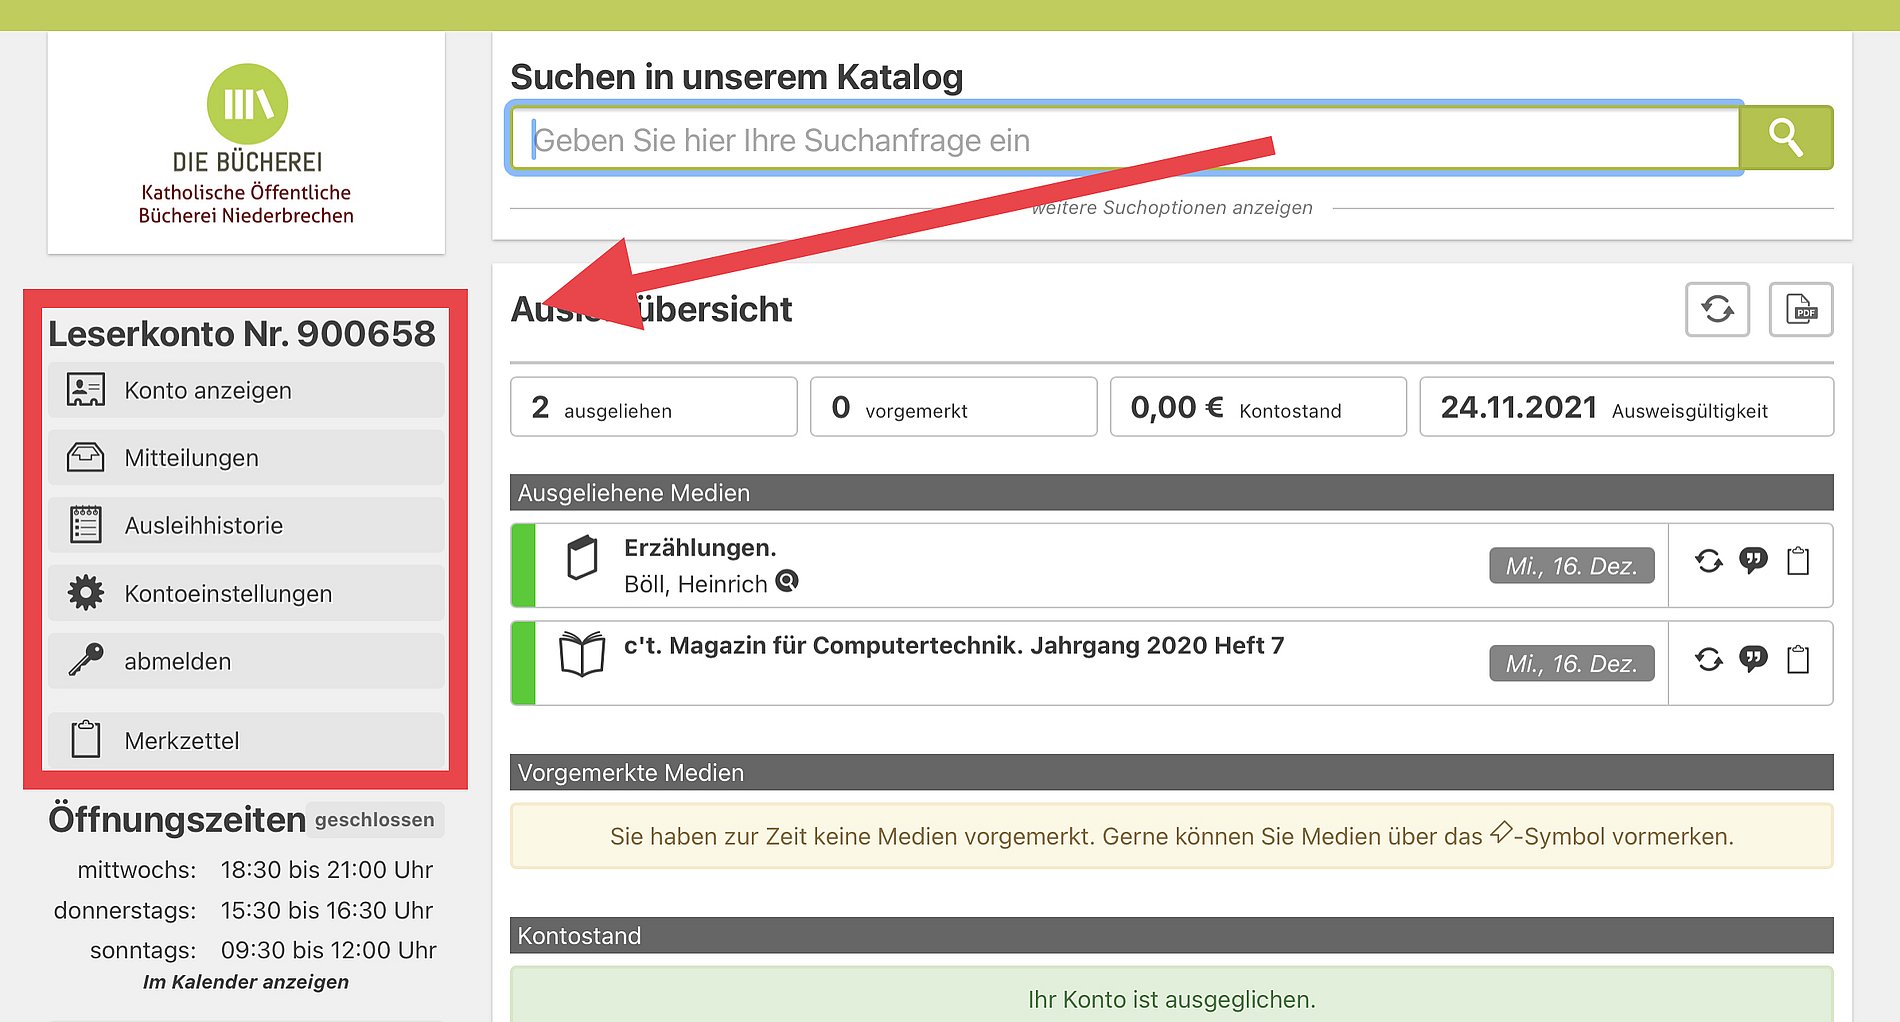The width and height of the screenshot is (1900, 1022).
Task: Open the Erzählungen title entry
Action: click(699, 548)
